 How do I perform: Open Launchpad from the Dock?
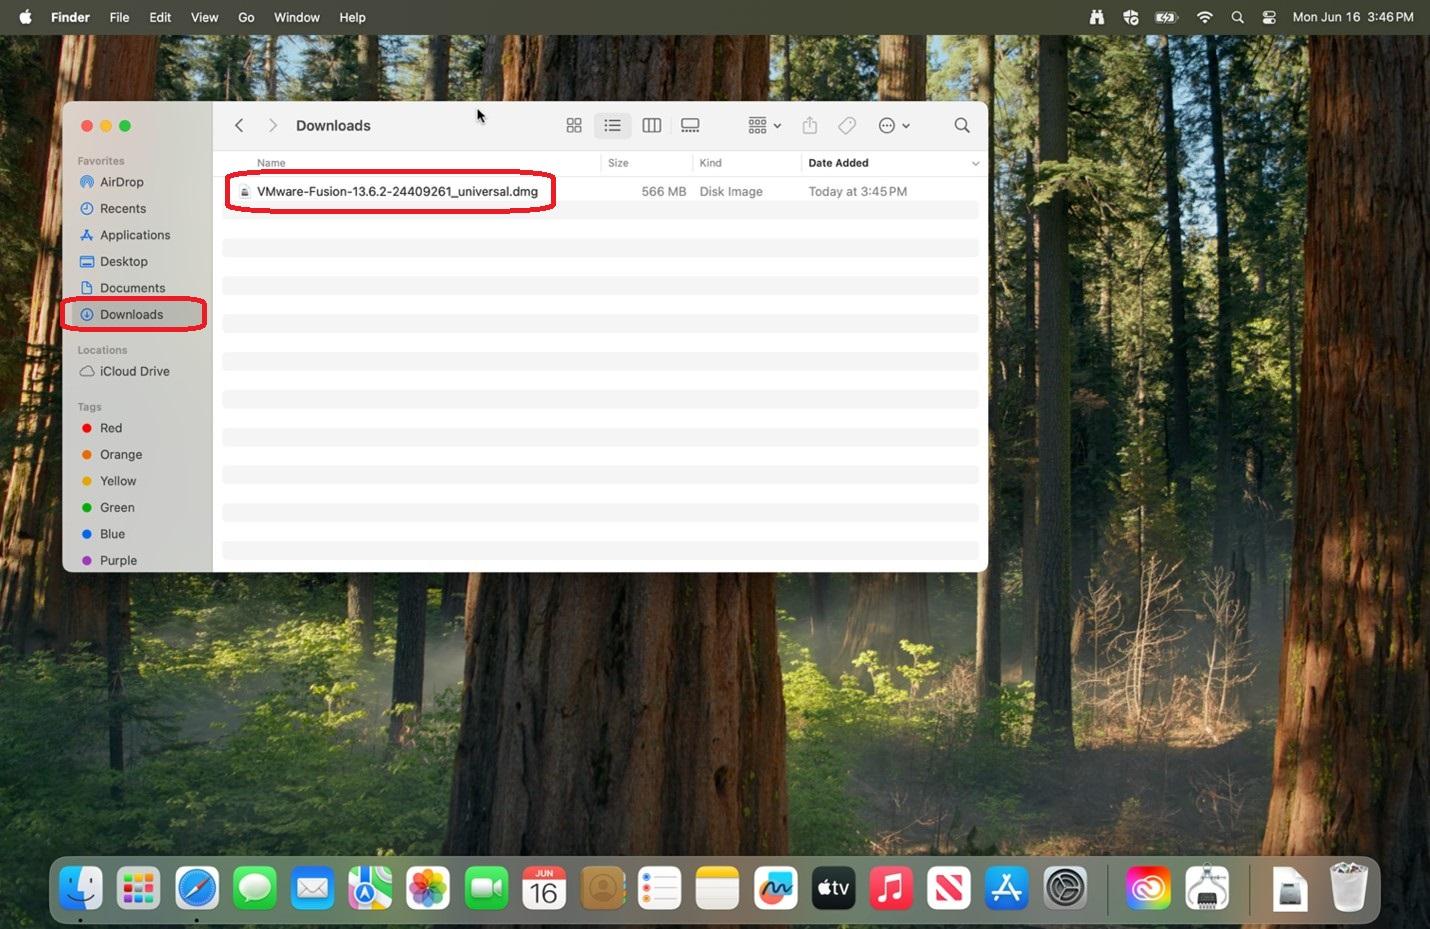(138, 888)
